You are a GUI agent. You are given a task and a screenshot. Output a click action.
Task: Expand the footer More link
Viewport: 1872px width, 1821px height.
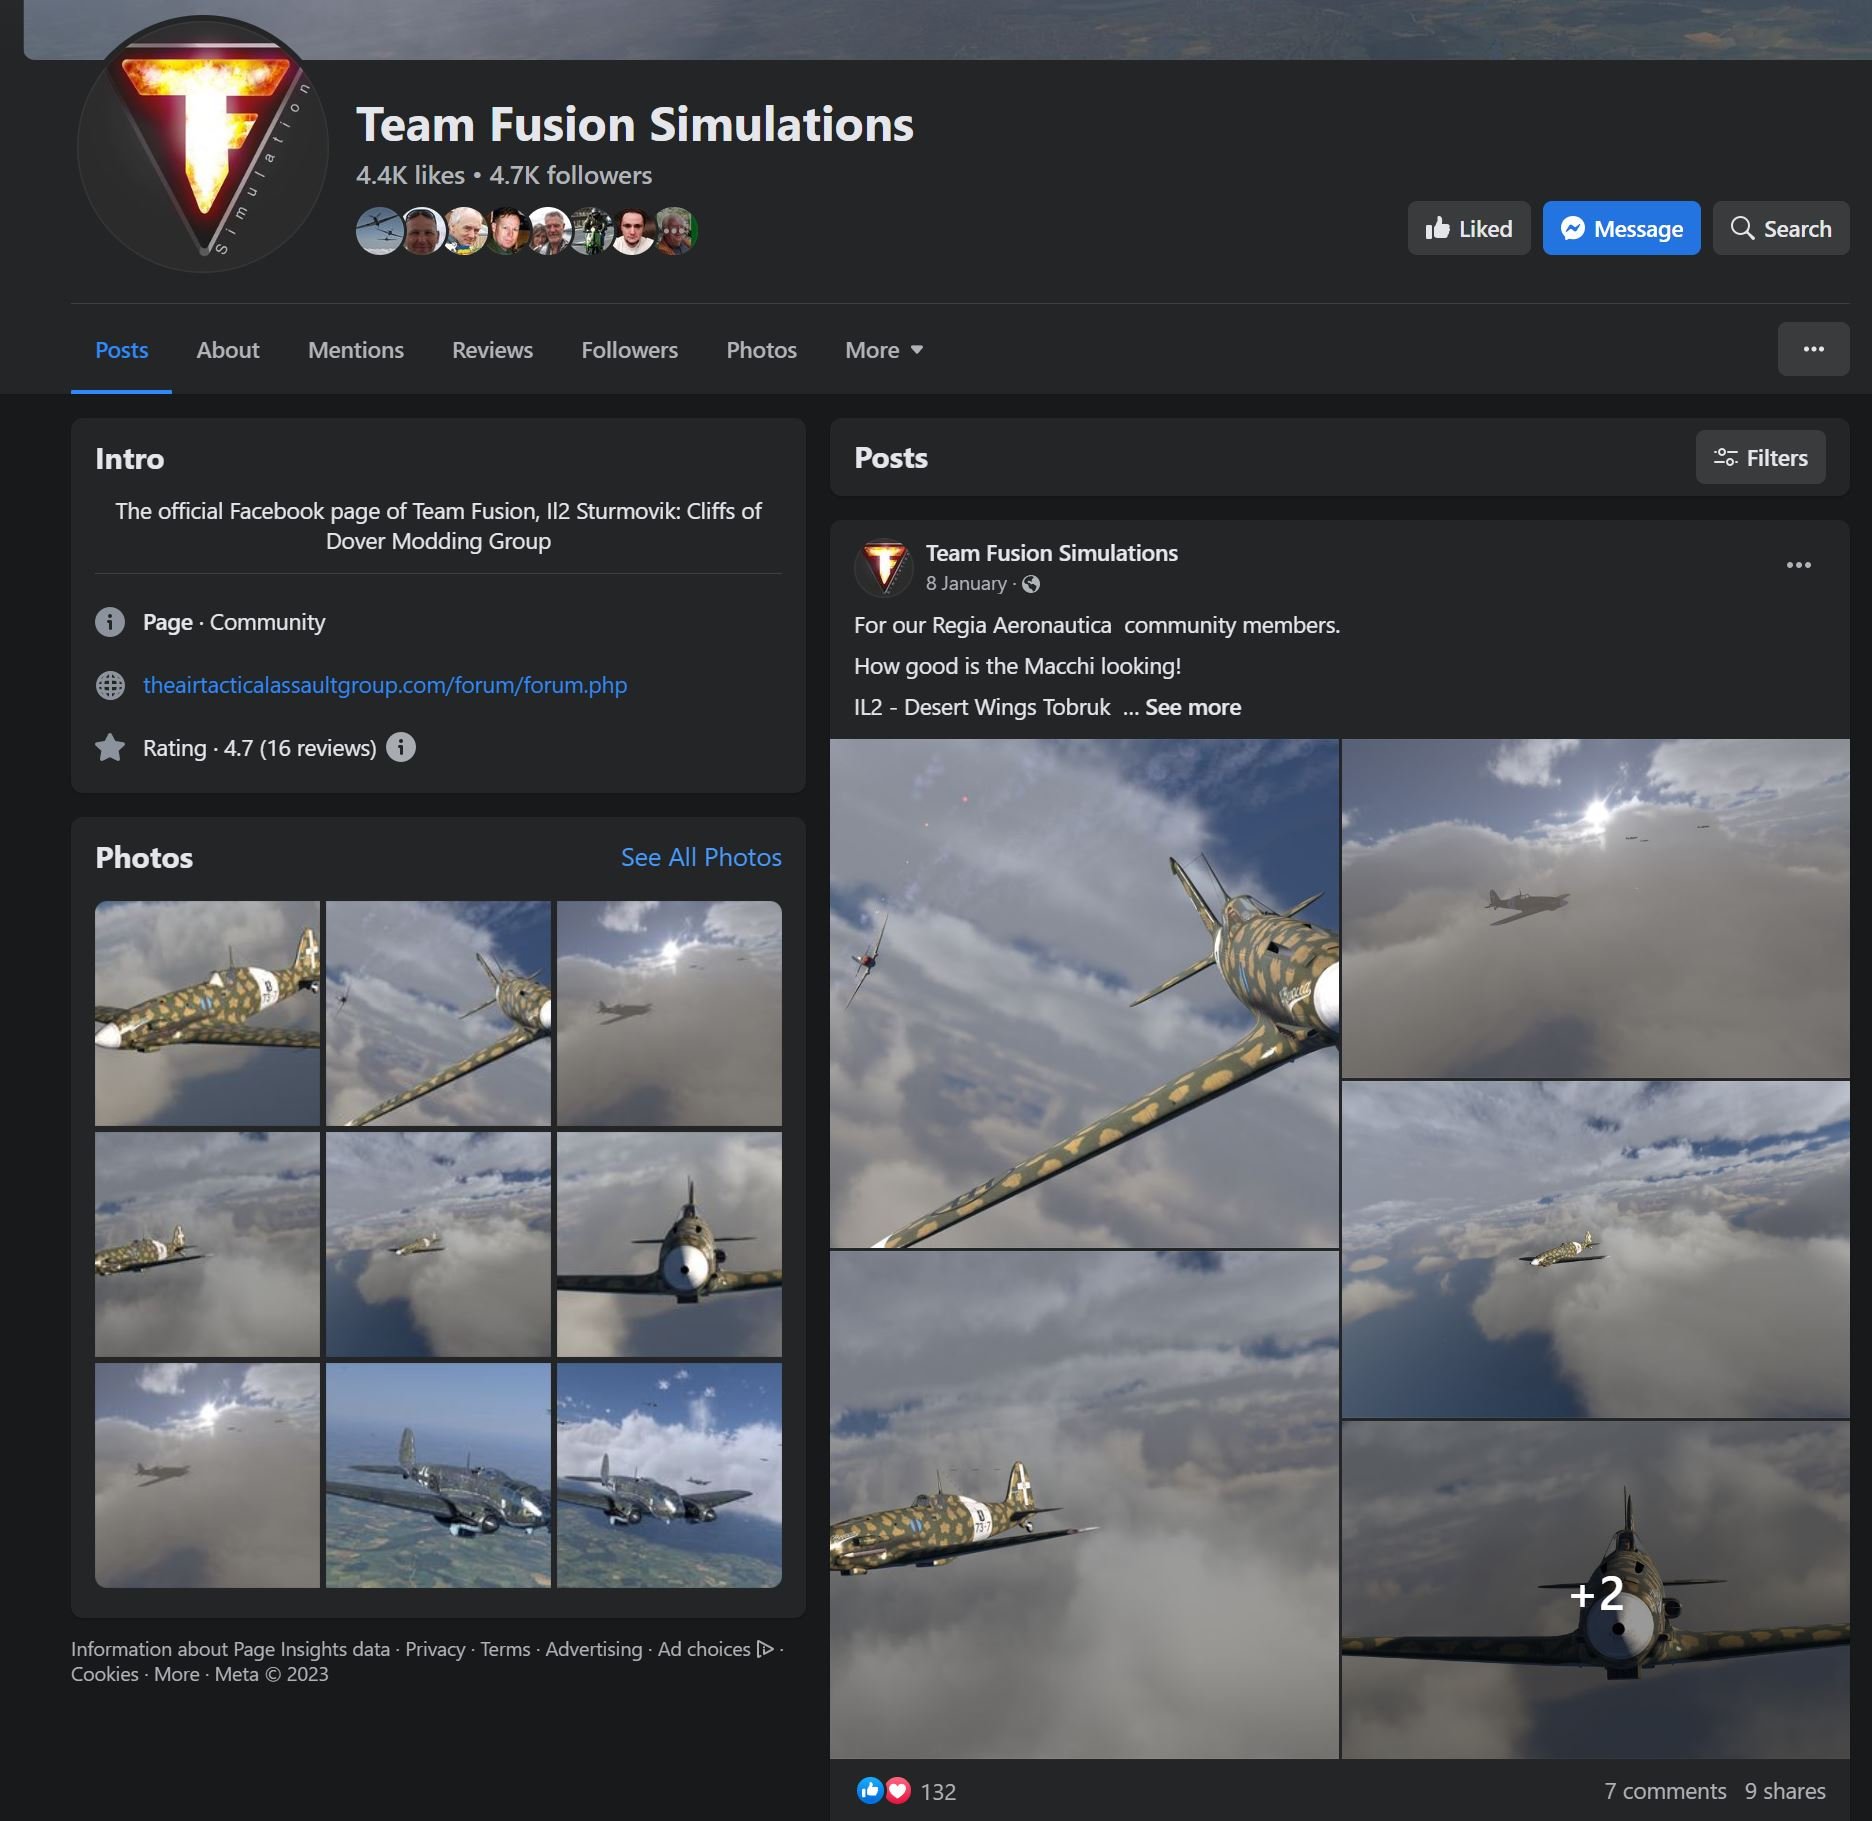click(x=177, y=1674)
